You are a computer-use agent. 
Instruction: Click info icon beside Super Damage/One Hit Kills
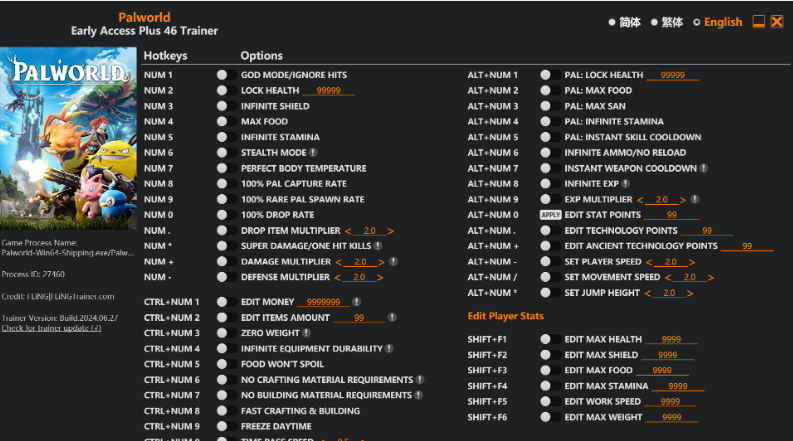[x=378, y=246]
